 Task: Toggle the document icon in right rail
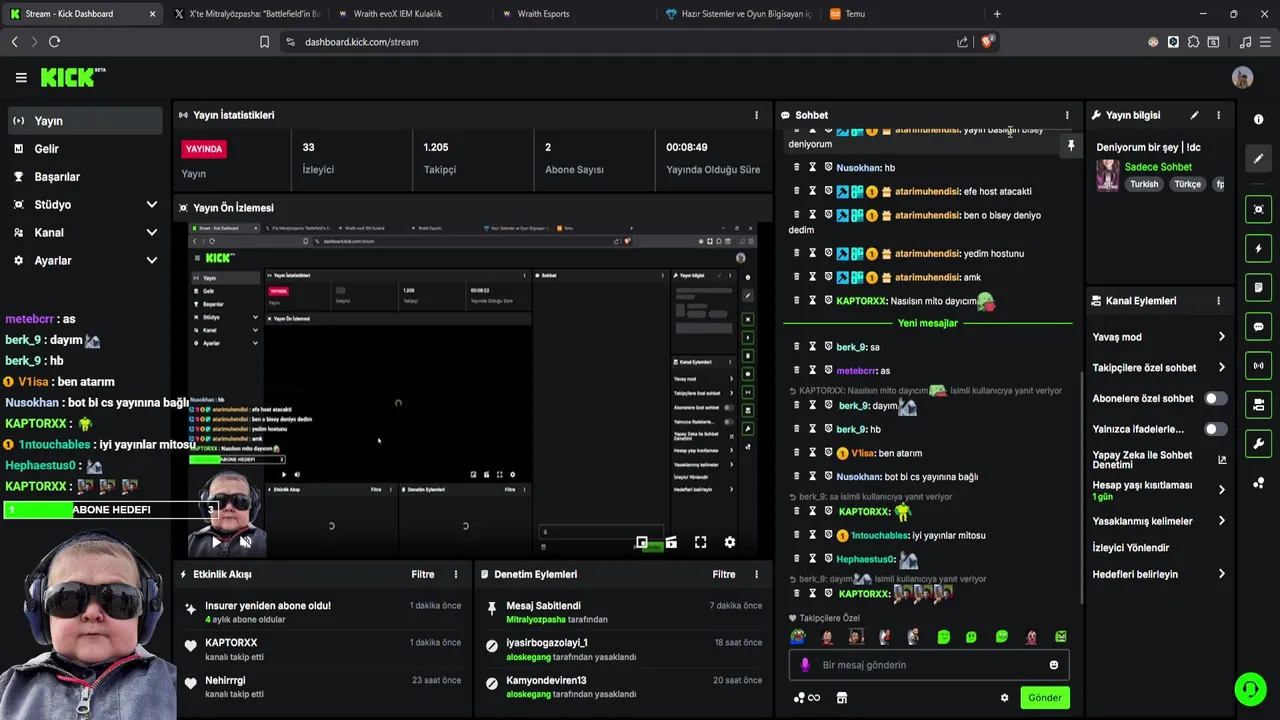(1258, 287)
